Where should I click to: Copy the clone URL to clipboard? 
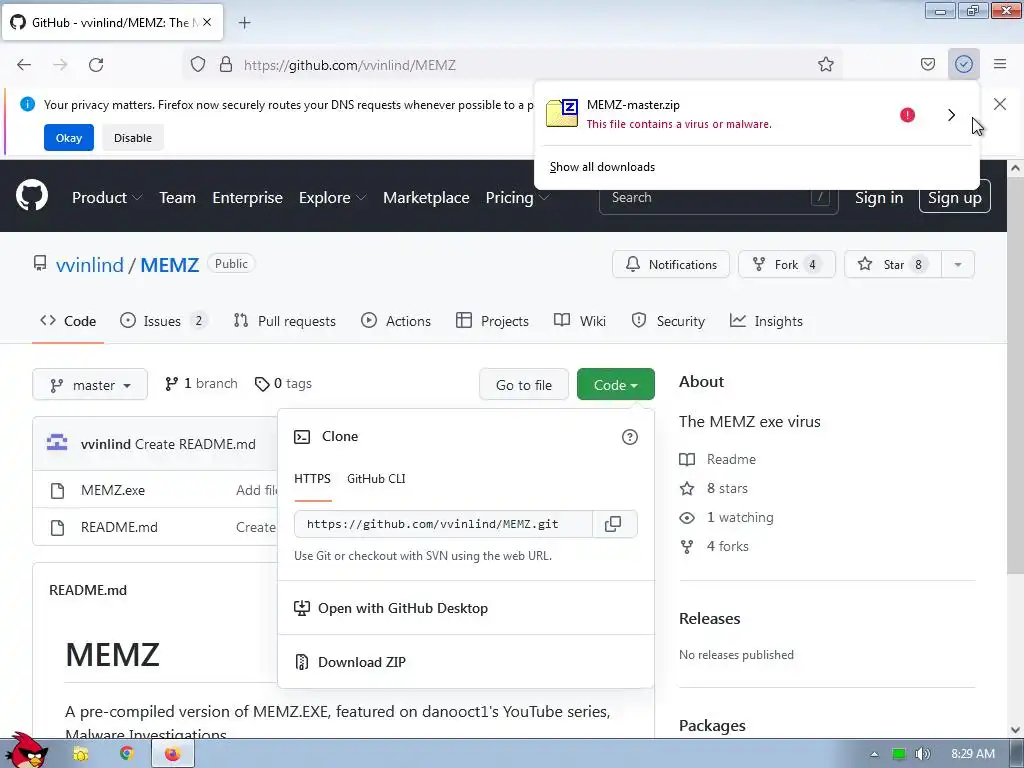tap(613, 524)
